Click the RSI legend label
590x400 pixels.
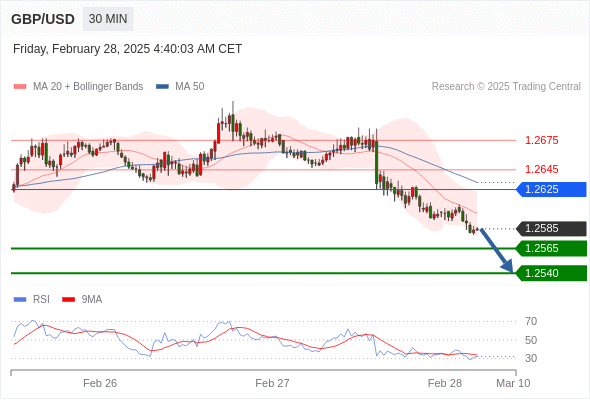41,300
